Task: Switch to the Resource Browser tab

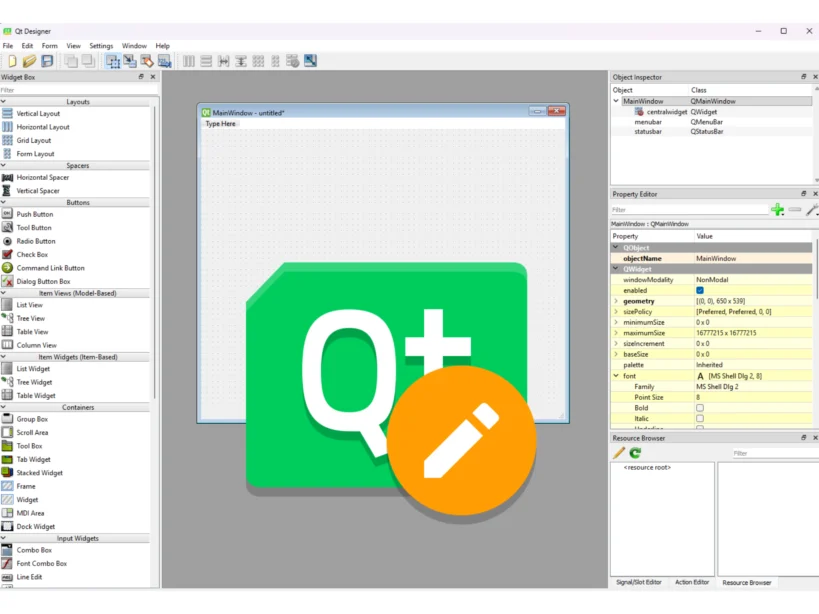Action: 747,583
